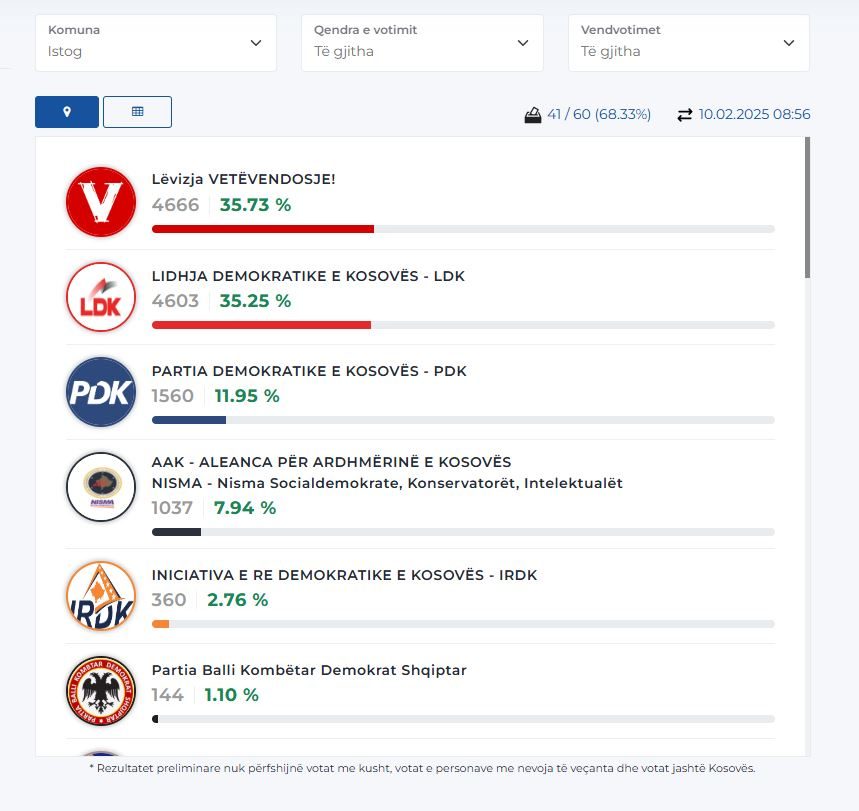Switch to table grid view
This screenshot has height=811, width=859.
pos(138,112)
